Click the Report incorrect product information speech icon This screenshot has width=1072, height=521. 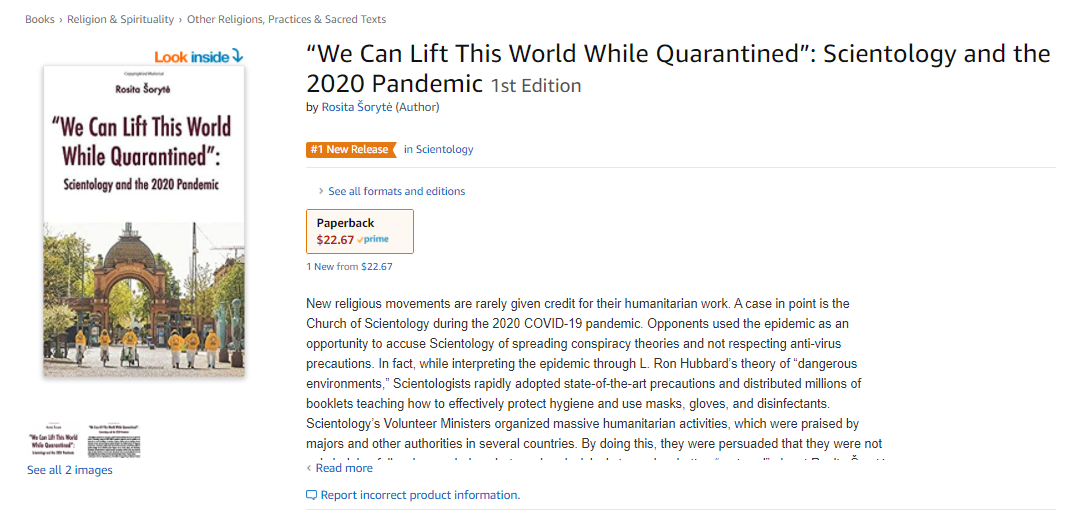click(312, 495)
